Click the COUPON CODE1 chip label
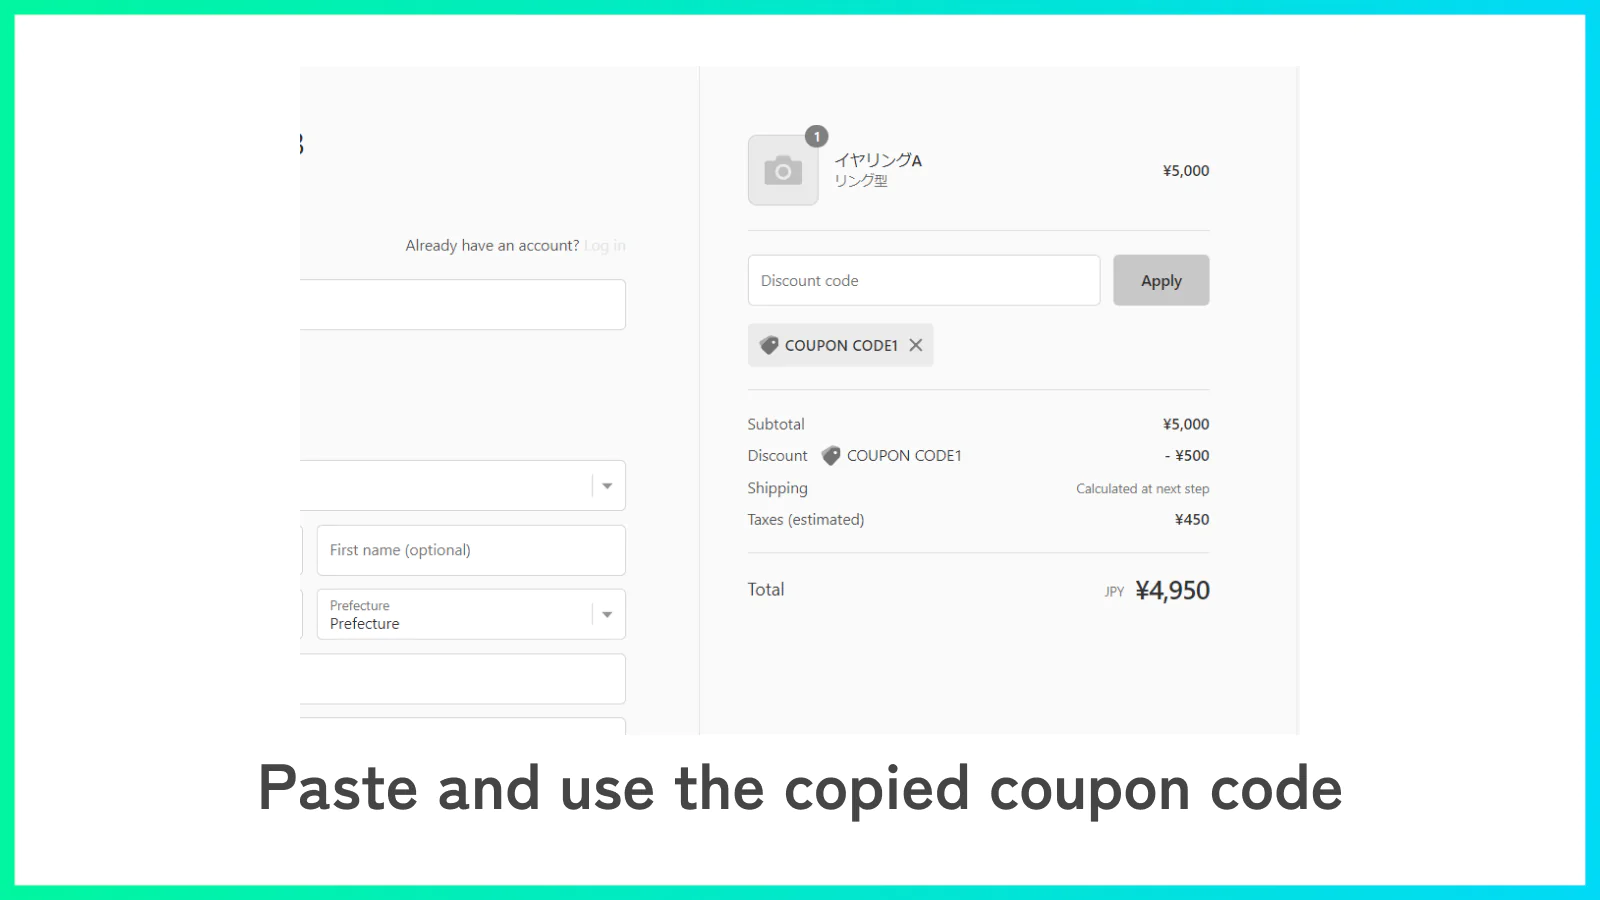The height and width of the screenshot is (900, 1600). pos(841,345)
